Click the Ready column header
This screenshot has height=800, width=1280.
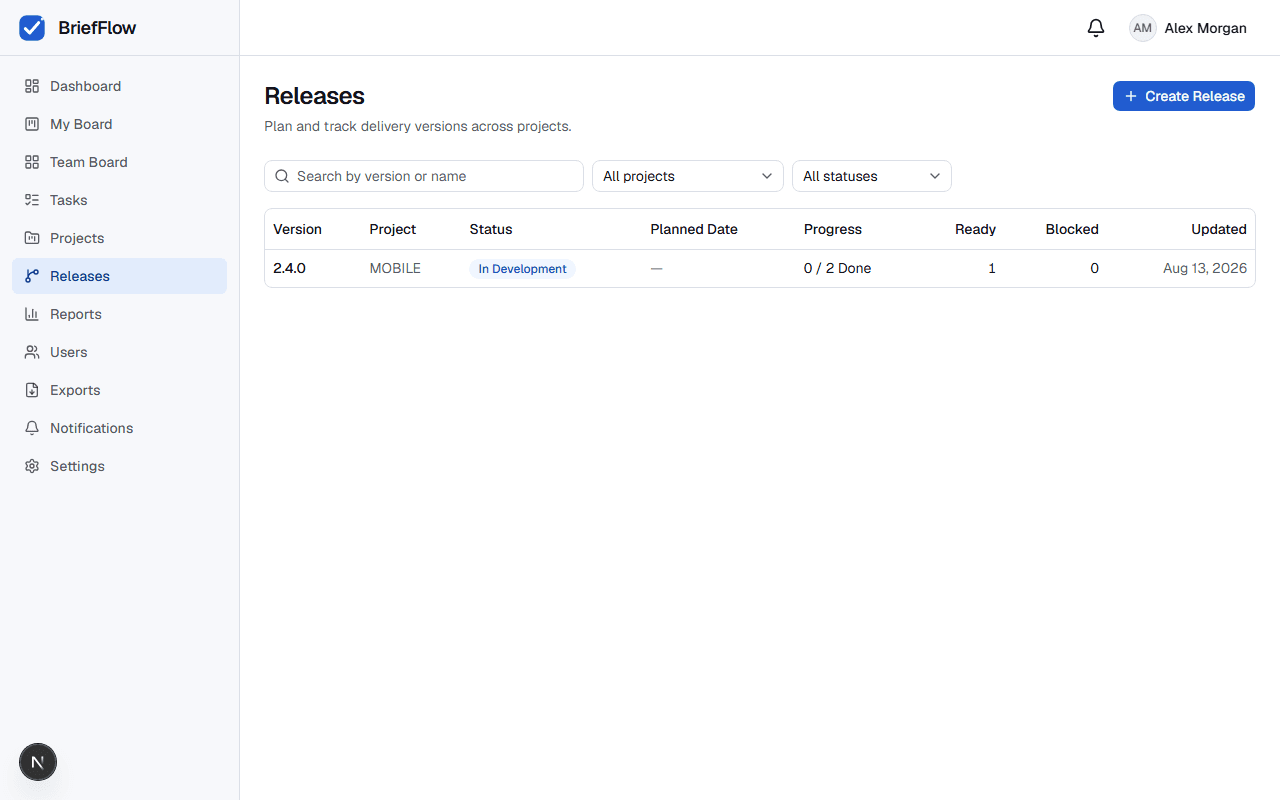pyautogui.click(x=975, y=229)
